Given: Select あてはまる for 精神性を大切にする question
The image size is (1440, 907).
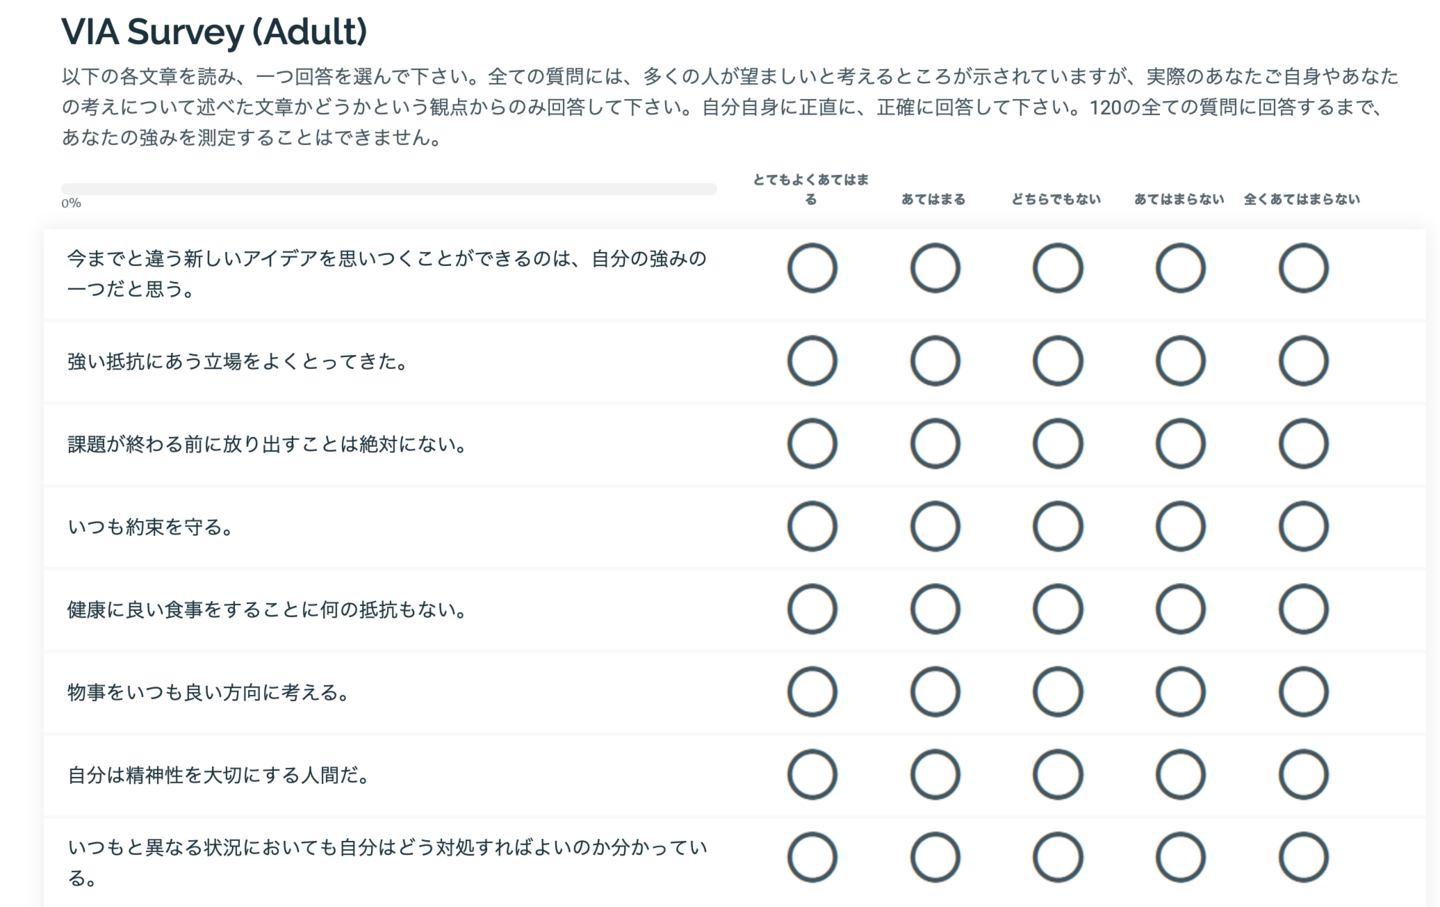Looking at the screenshot, I should (934, 775).
